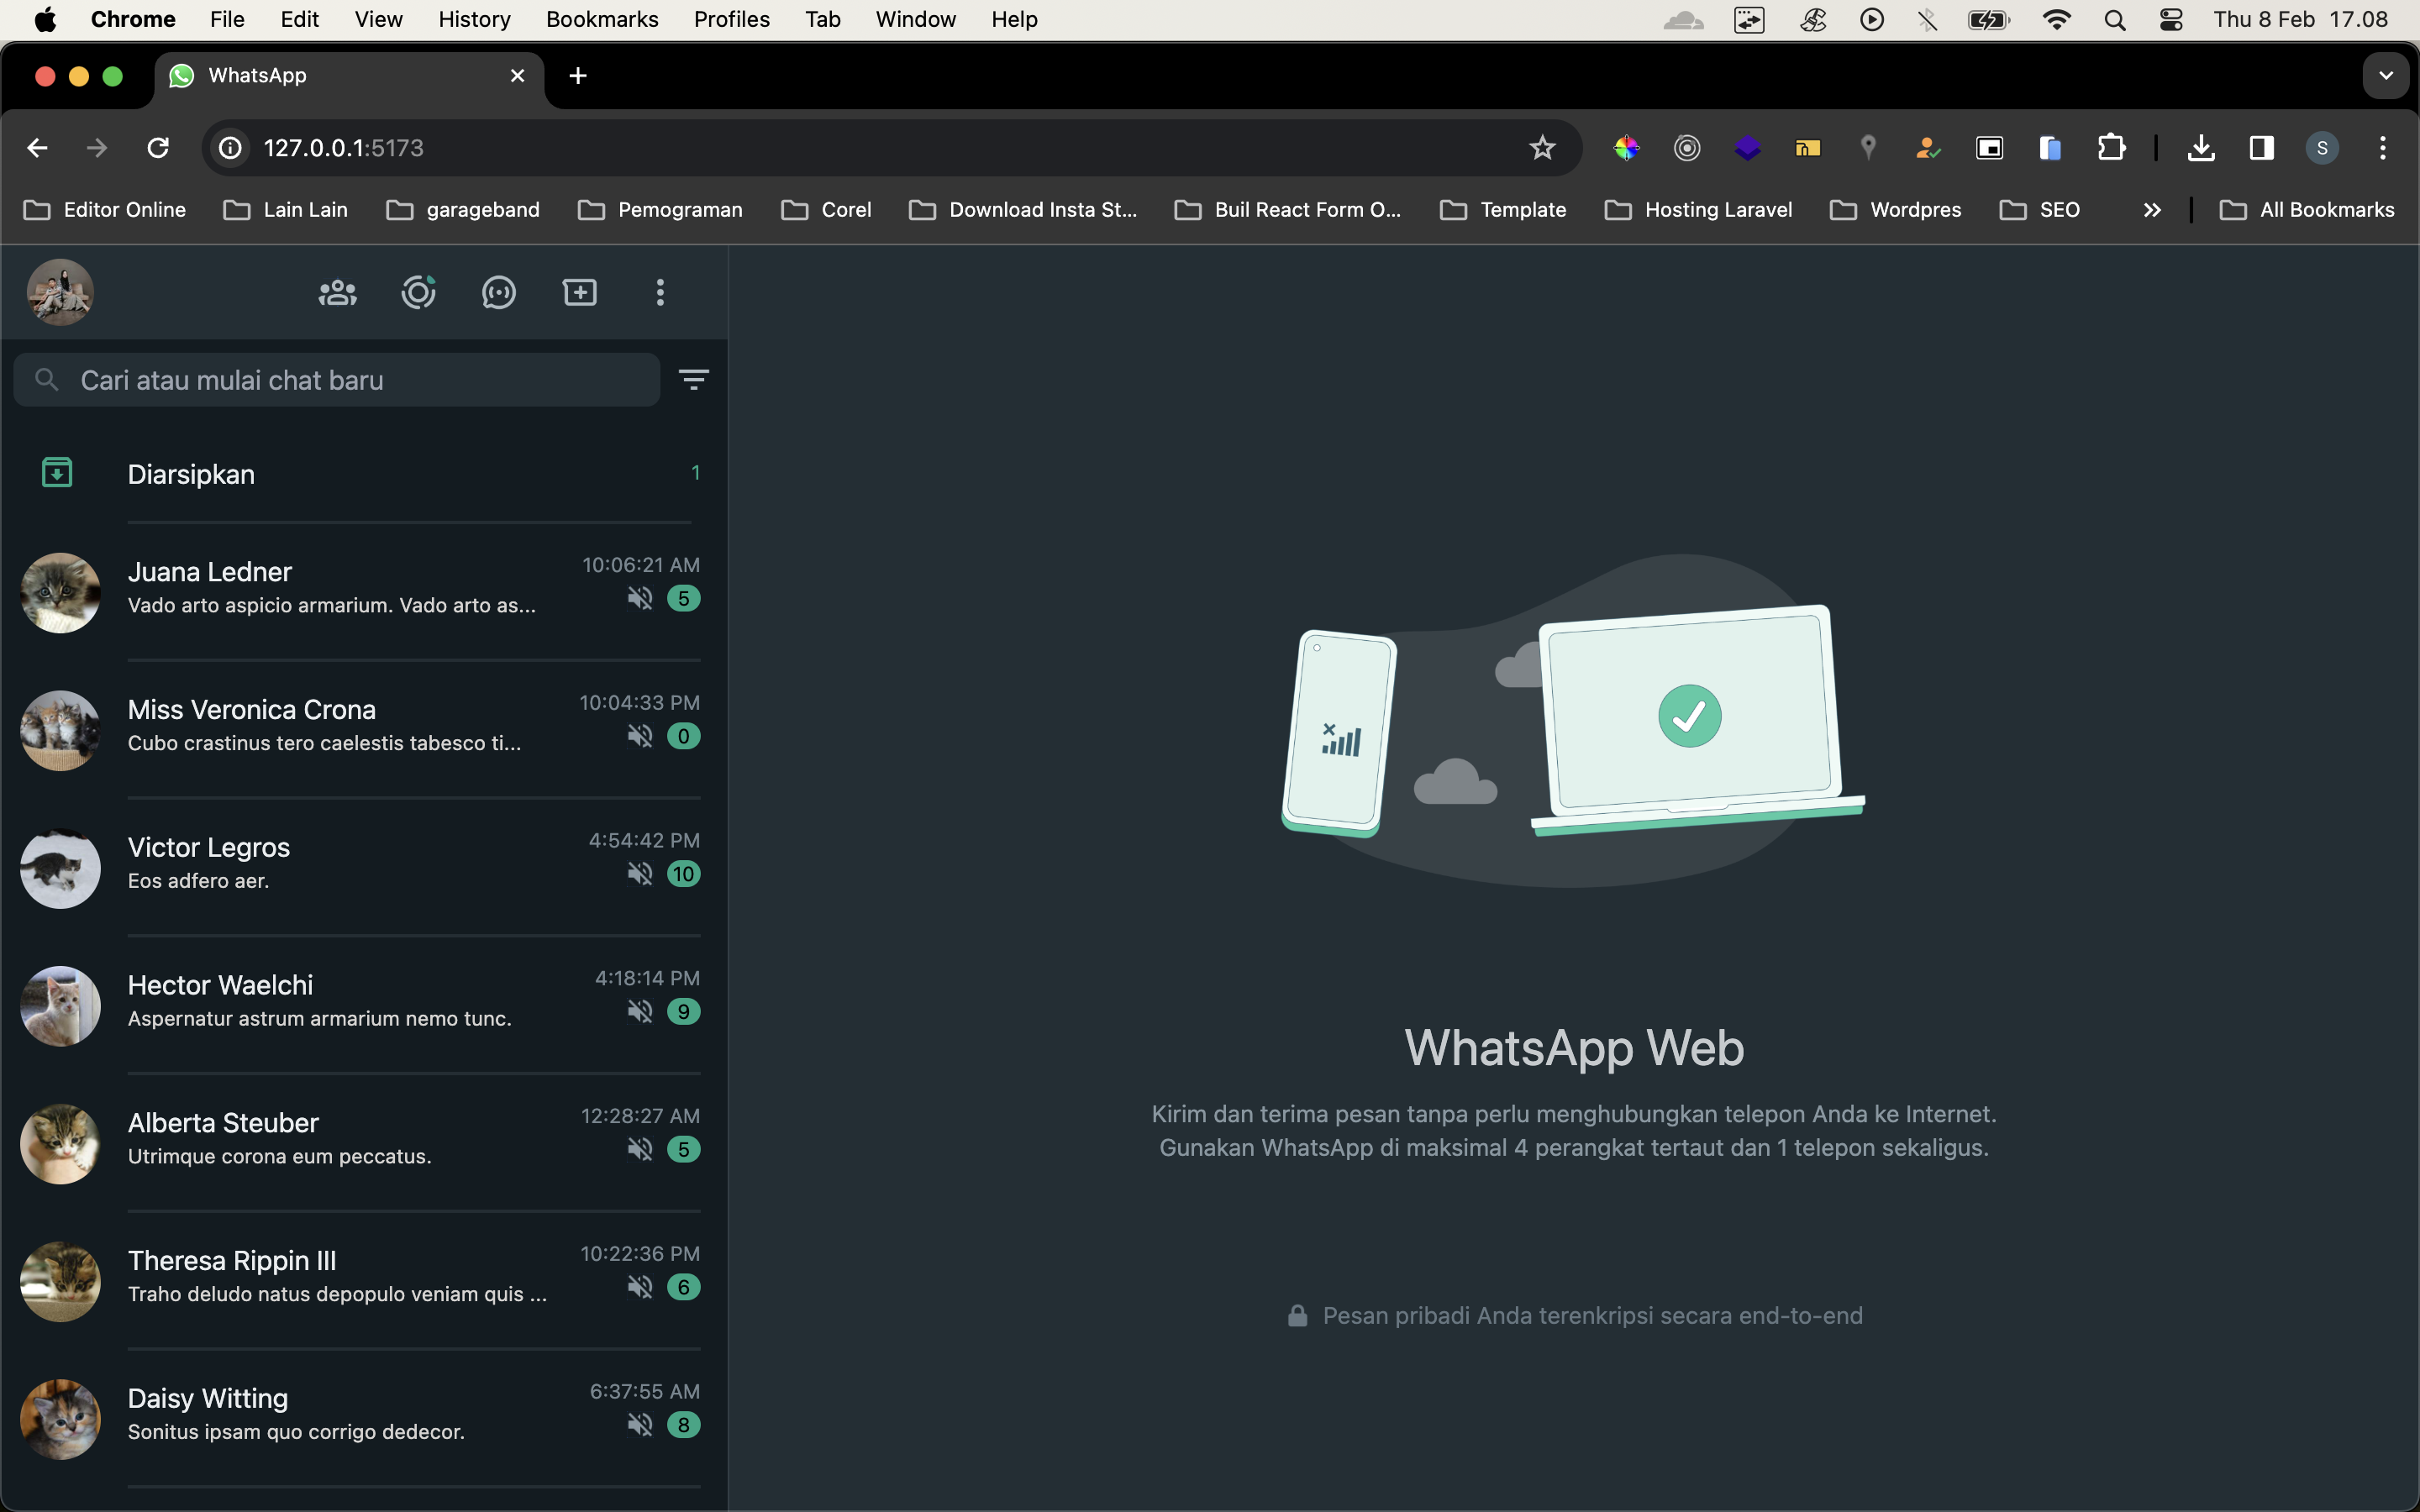The image size is (2420, 1512).
Task: Click the Diarsipkan archive icon
Action: coord(57,473)
